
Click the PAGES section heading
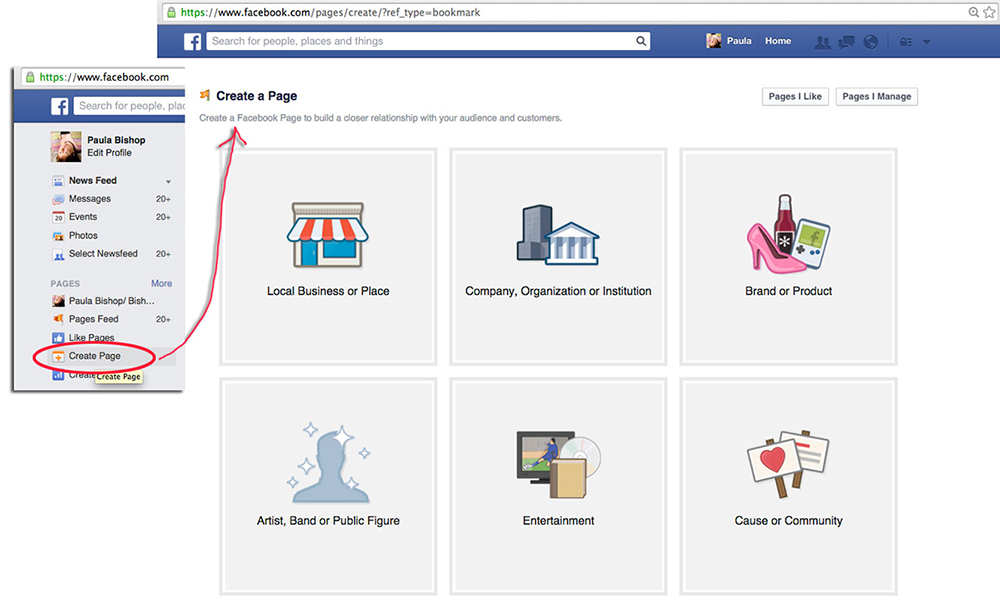click(x=65, y=284)
